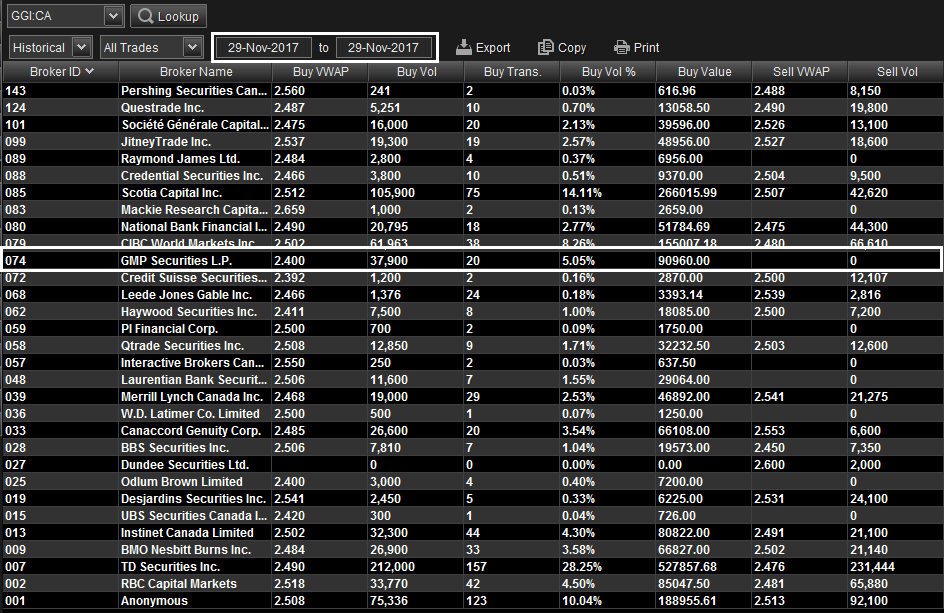Click the Export download icon
Viewport: 944px width, 613px height.
[464, 48]
